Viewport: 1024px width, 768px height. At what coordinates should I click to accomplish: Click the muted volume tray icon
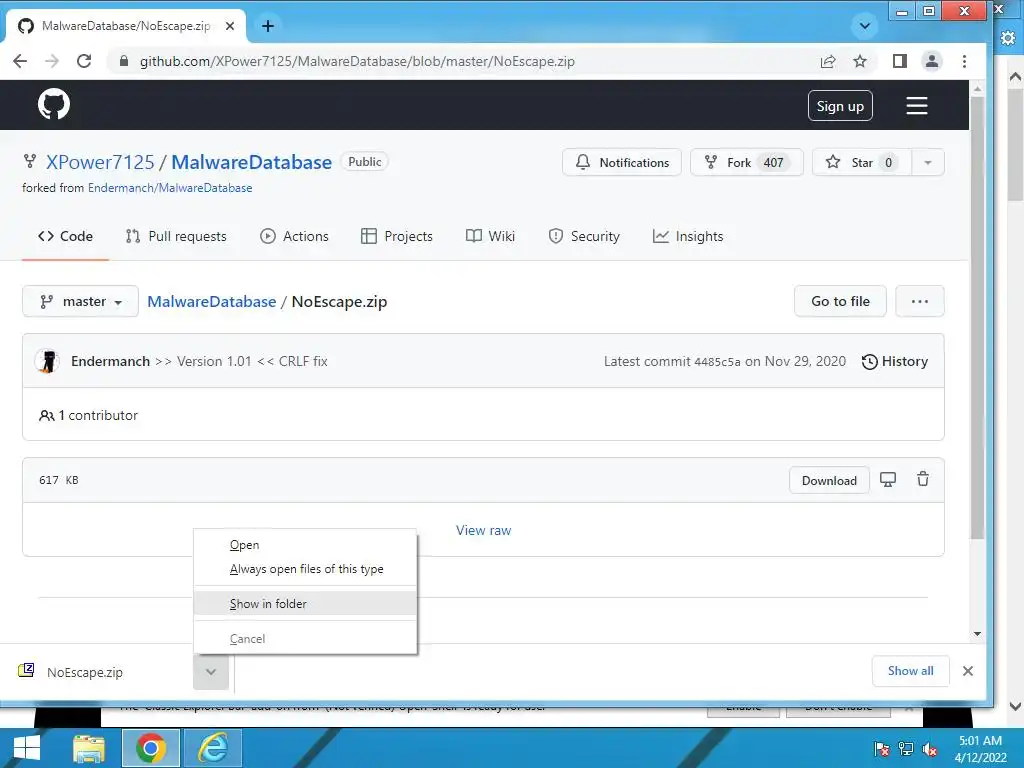tap(930, 749)
